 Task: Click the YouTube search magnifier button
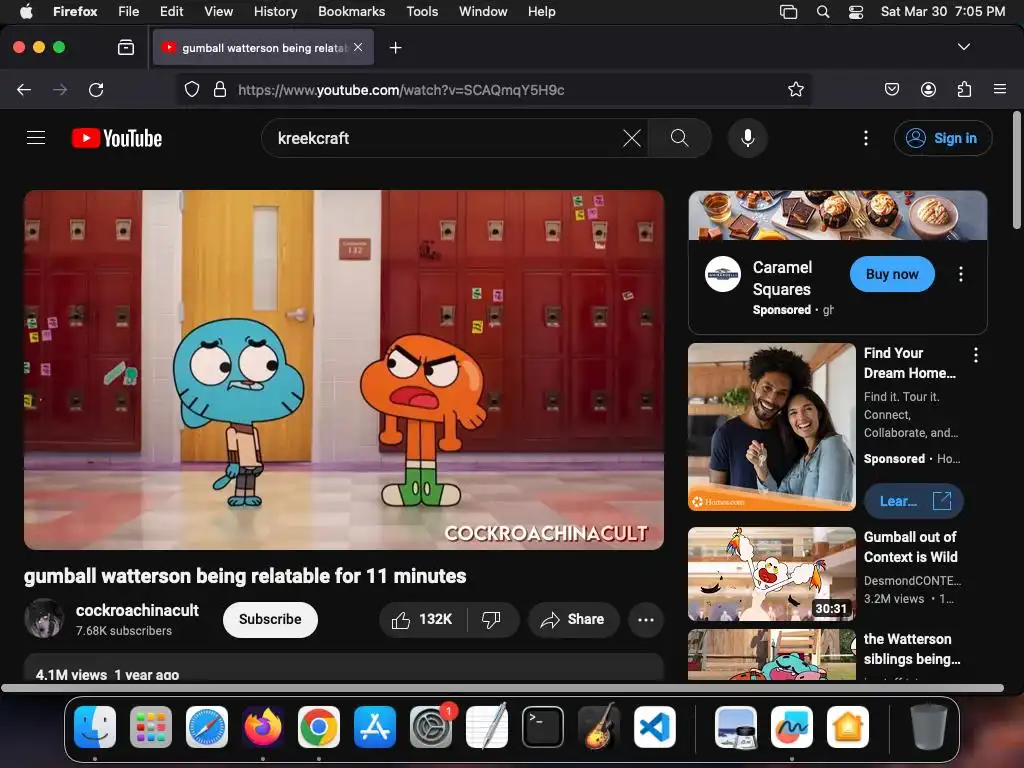[679, 138]
